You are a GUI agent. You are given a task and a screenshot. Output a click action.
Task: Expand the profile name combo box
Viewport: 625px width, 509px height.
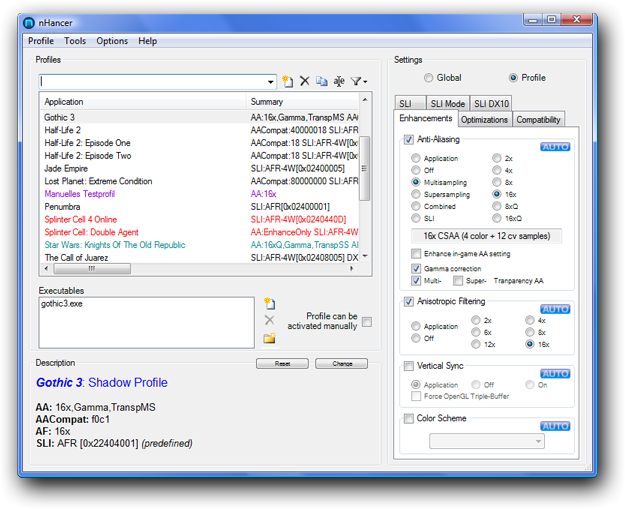tap(271, 82)
